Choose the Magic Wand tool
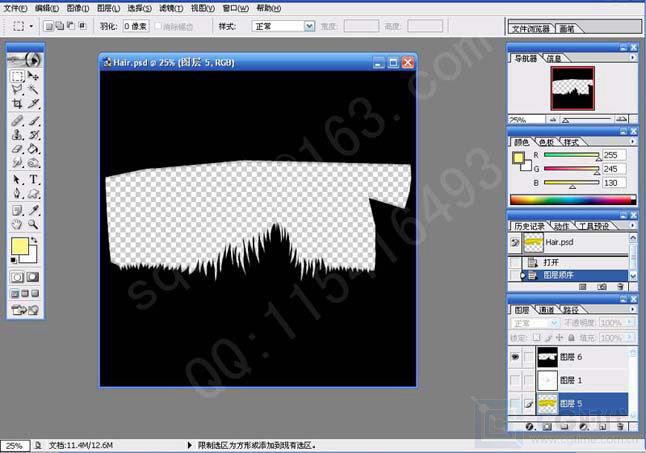646x453 pixels. click(x=33, y=90)
